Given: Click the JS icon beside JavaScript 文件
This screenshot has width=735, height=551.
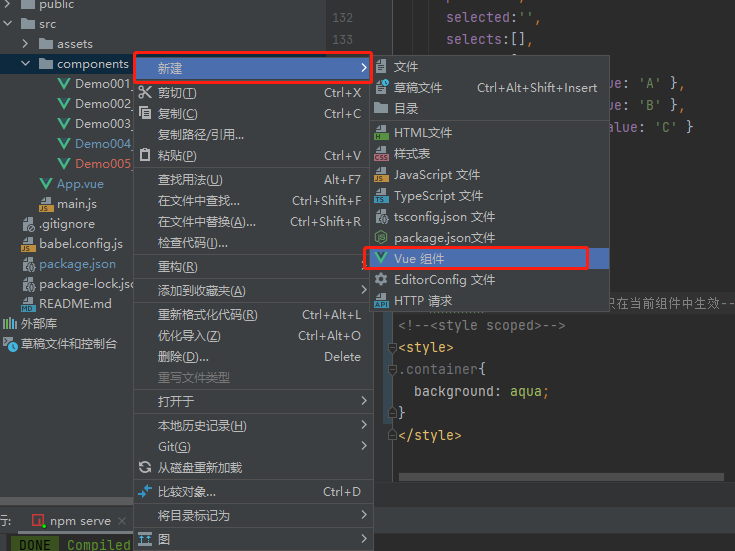Looking at the screenshot, I should (x=381, y=174).
